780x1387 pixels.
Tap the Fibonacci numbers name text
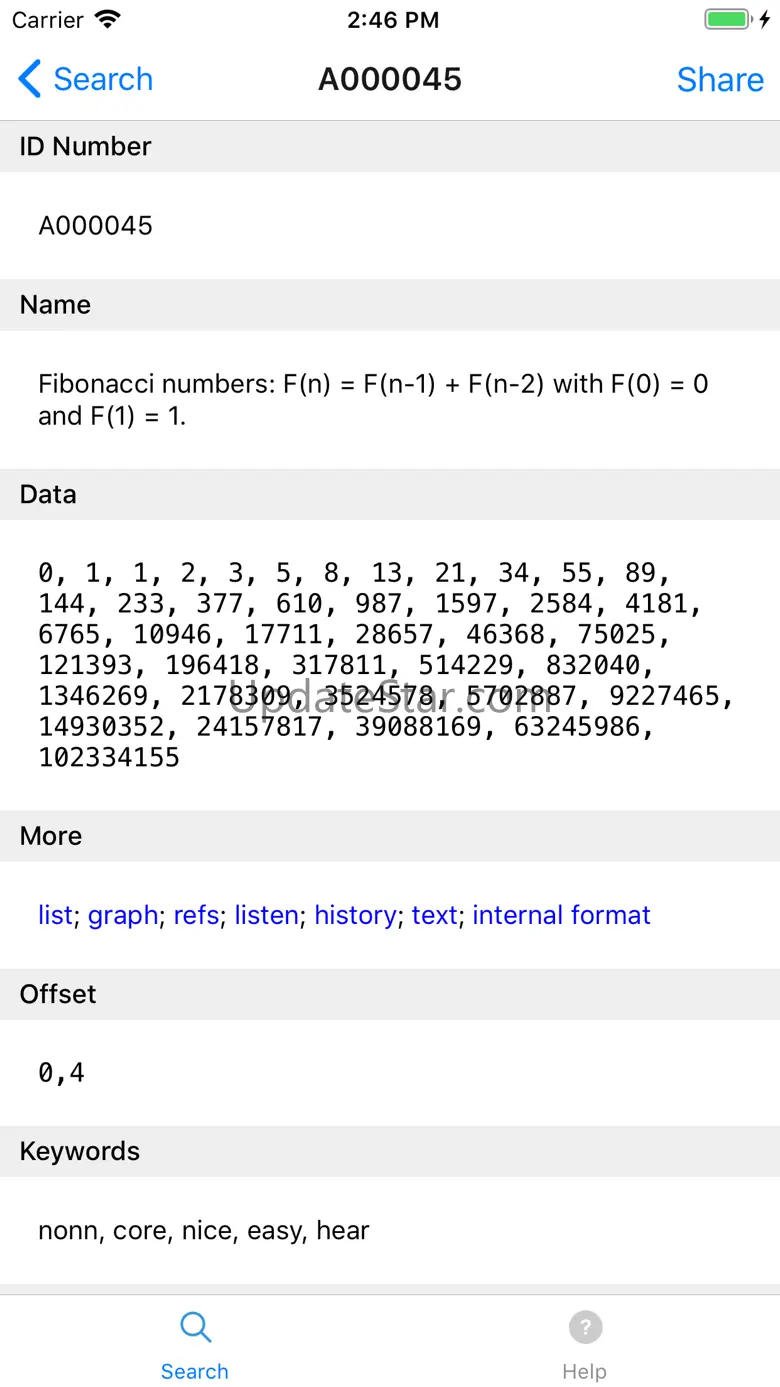(373, 399)
